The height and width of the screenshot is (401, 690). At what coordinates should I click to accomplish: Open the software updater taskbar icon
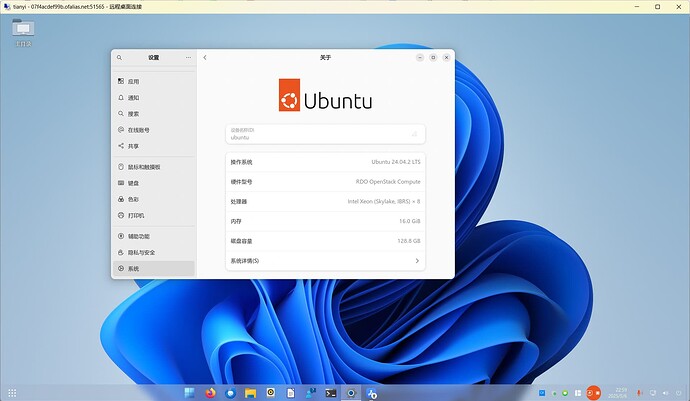pos(371,393)
